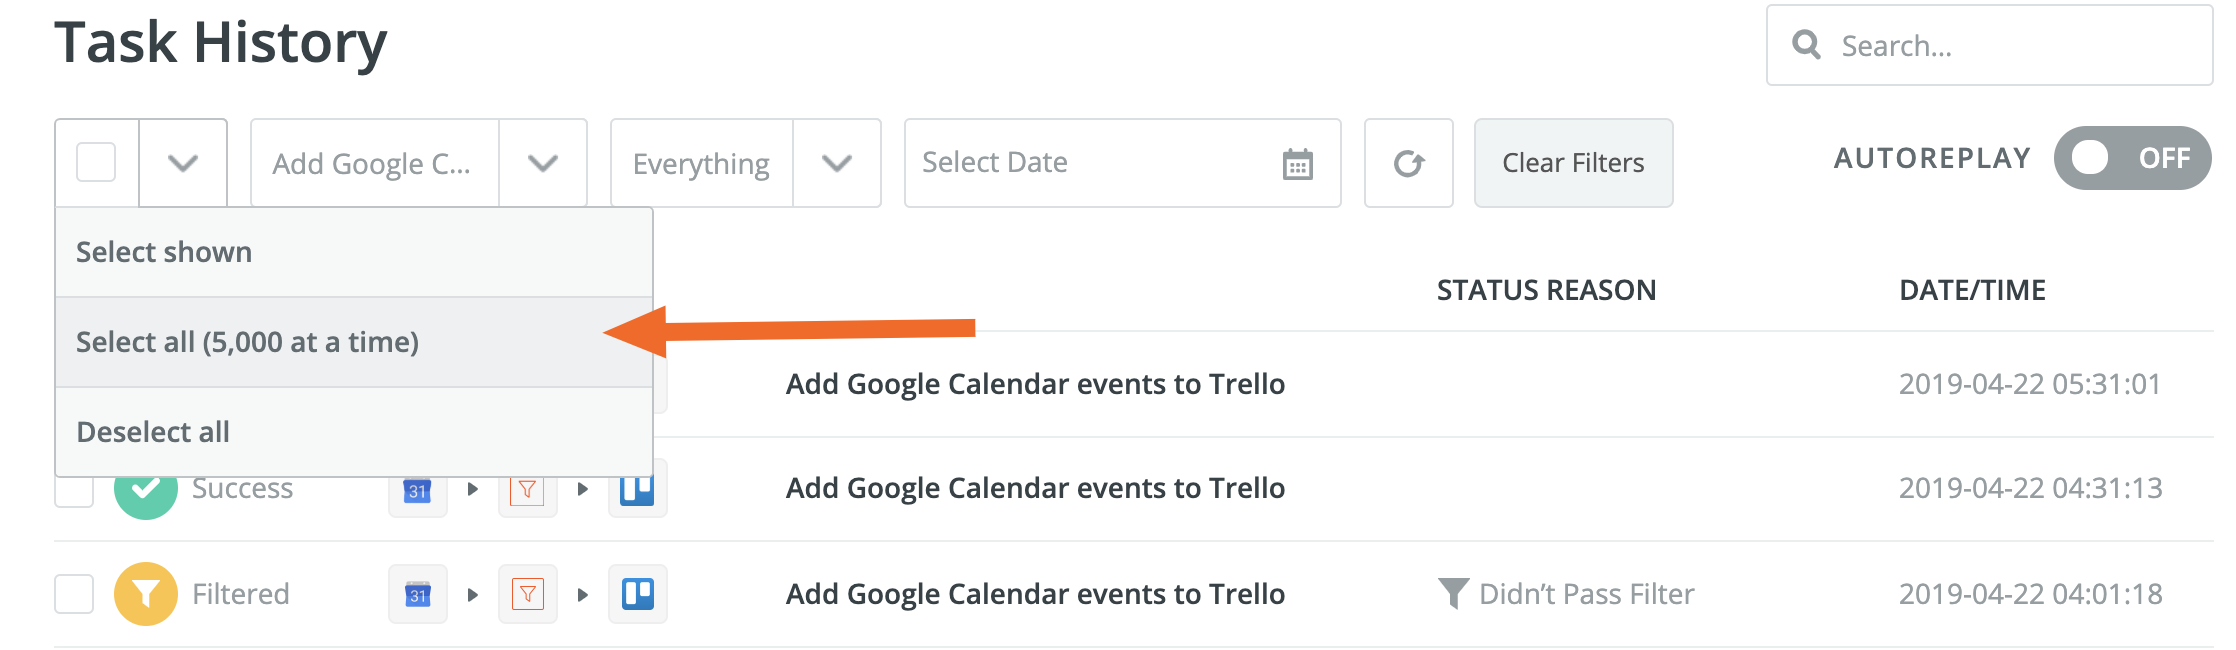Open the calendar icon in Select Date

tap(1297, 164)
